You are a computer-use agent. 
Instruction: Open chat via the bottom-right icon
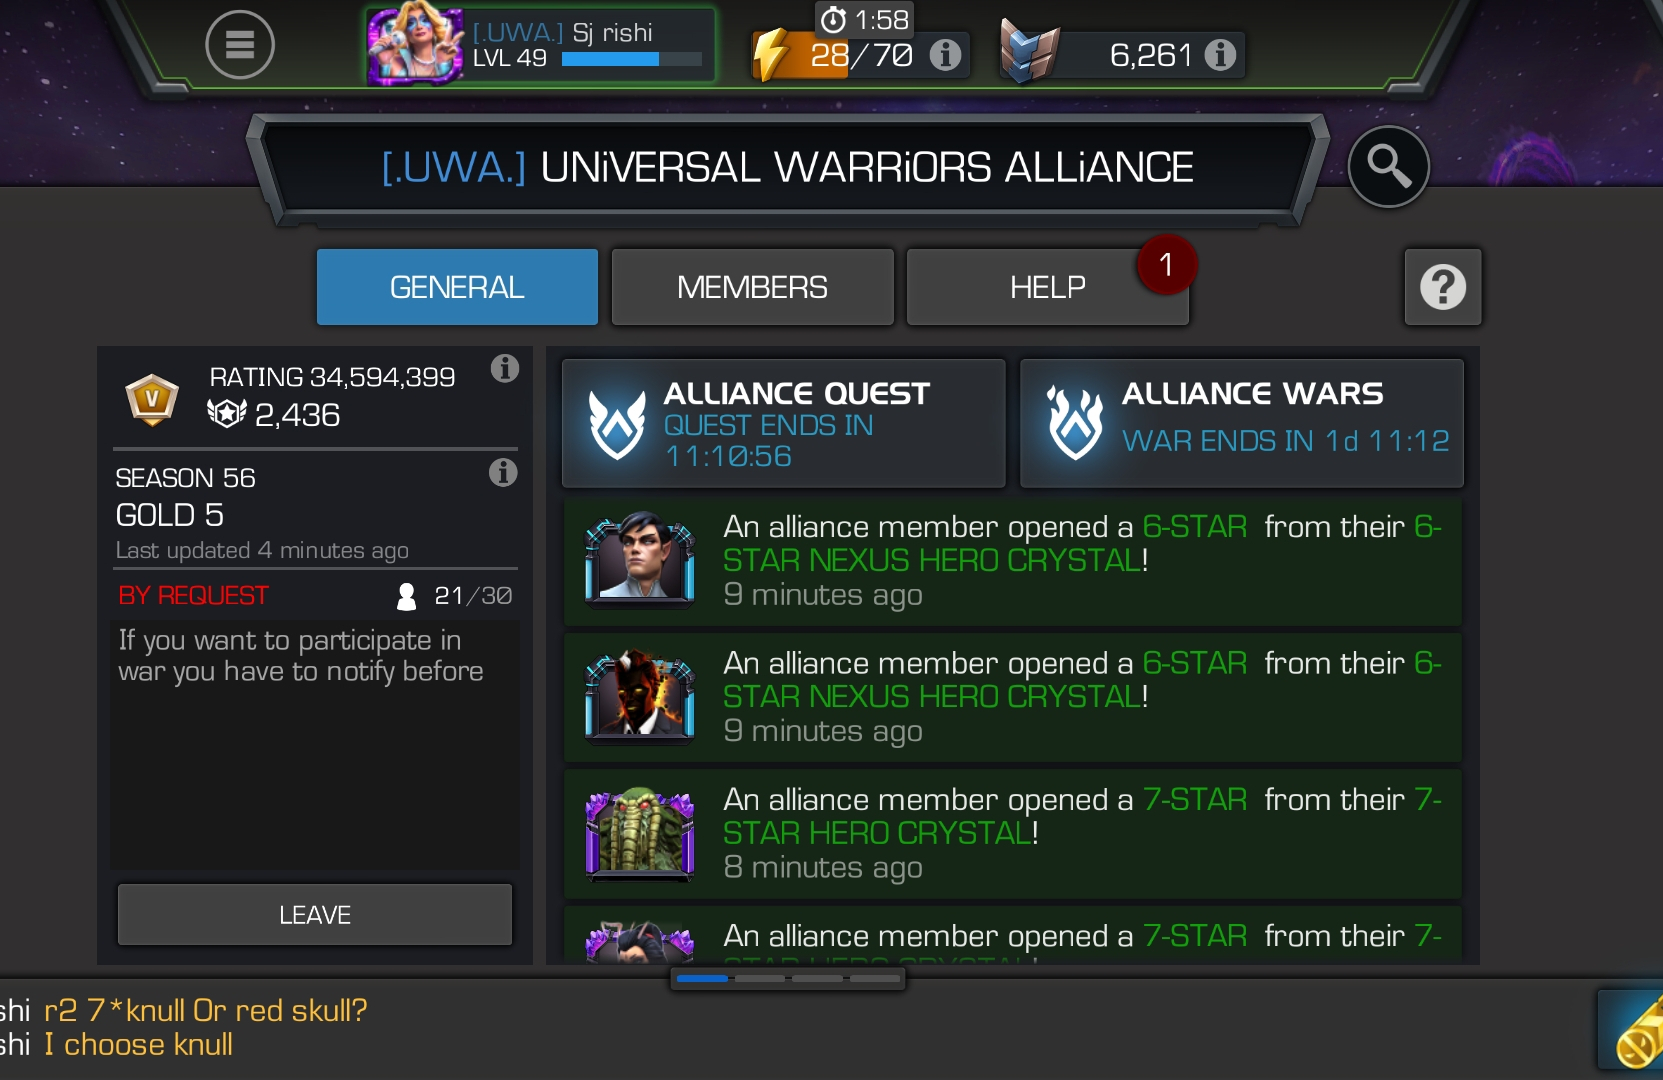point(1631,1030)
